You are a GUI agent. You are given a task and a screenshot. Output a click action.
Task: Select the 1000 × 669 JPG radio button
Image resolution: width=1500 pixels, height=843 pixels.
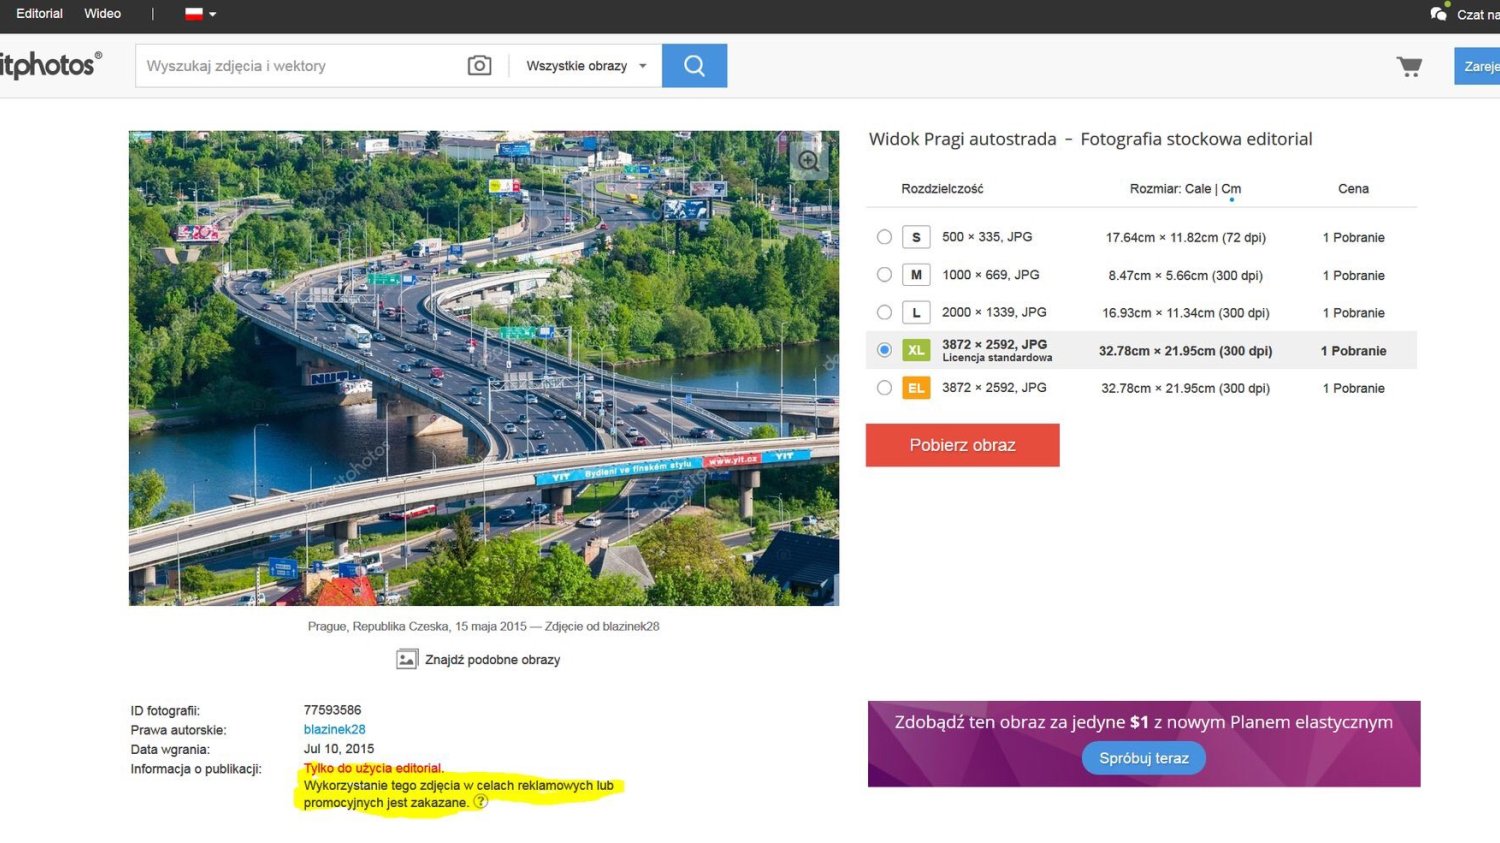point(884,275)
